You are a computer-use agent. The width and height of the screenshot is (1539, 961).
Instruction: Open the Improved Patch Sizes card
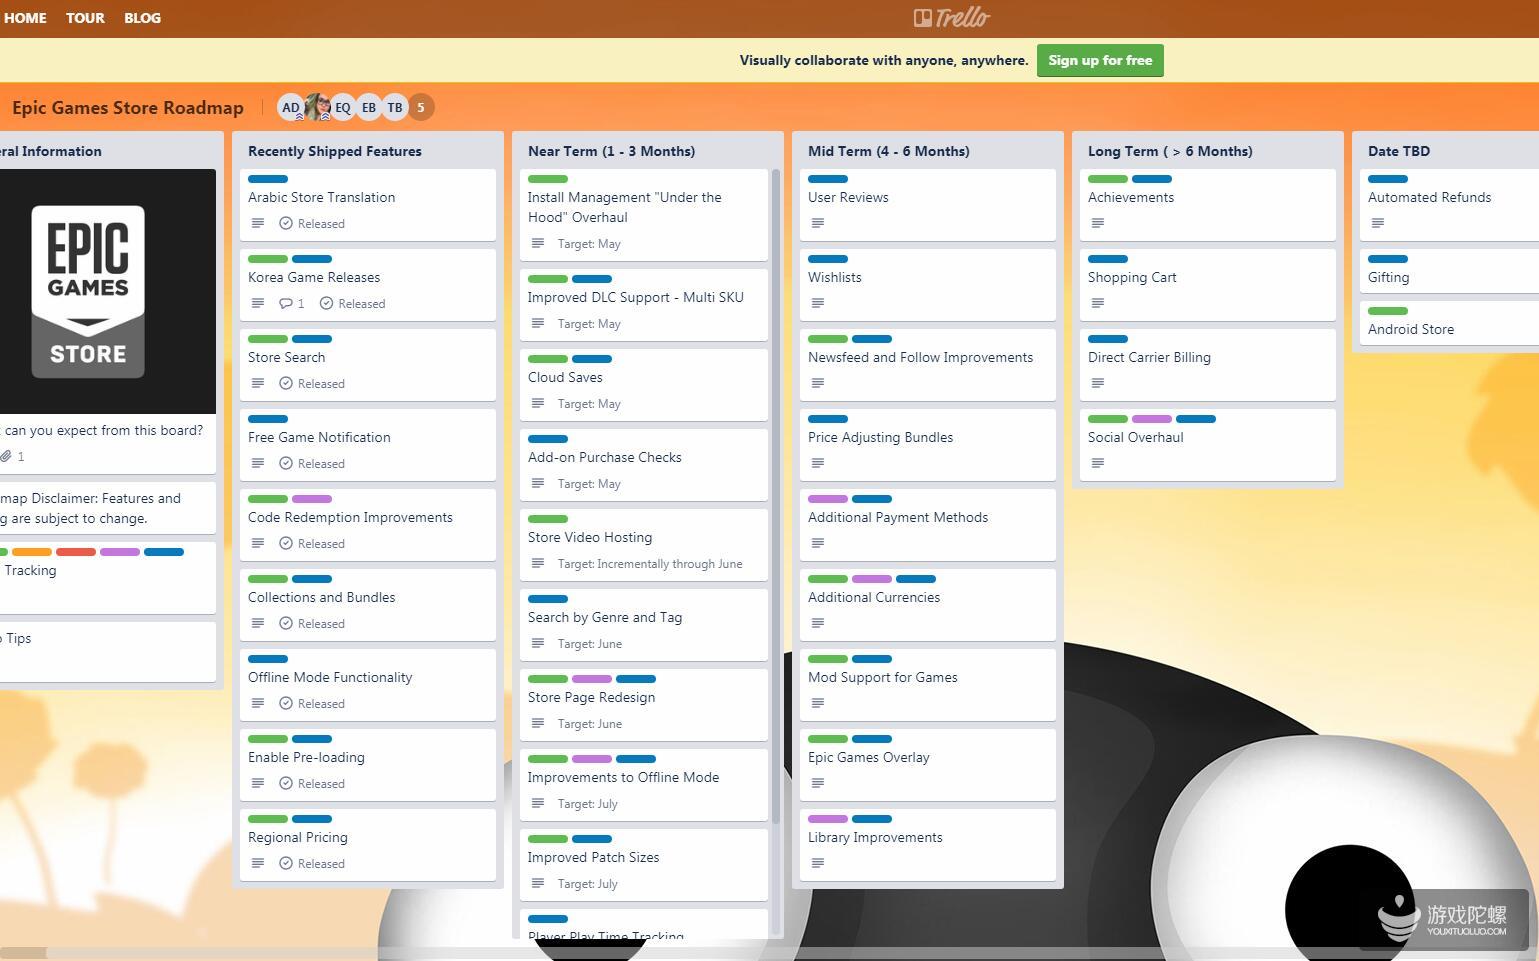pyautogui.click(x=644, y=865)
